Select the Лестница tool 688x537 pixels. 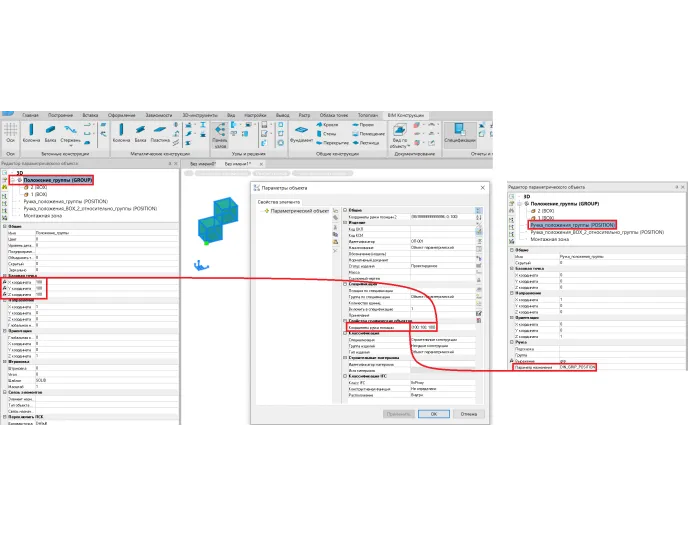[366, 143]
